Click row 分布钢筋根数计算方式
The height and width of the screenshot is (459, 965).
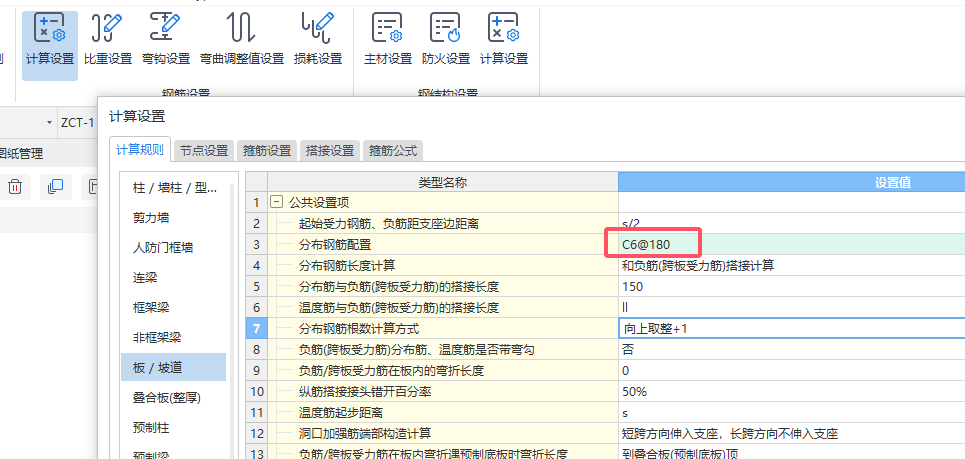(442, 329)
